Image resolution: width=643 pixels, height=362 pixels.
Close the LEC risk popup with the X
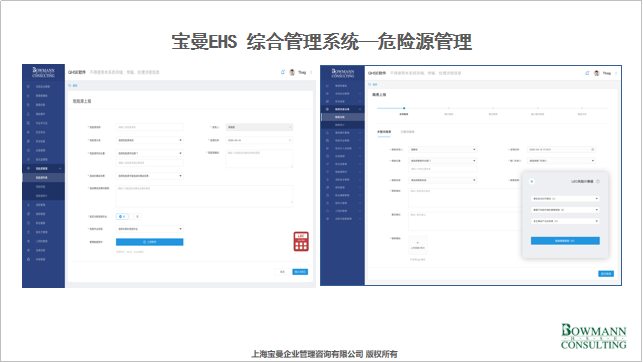coord(532,181)
